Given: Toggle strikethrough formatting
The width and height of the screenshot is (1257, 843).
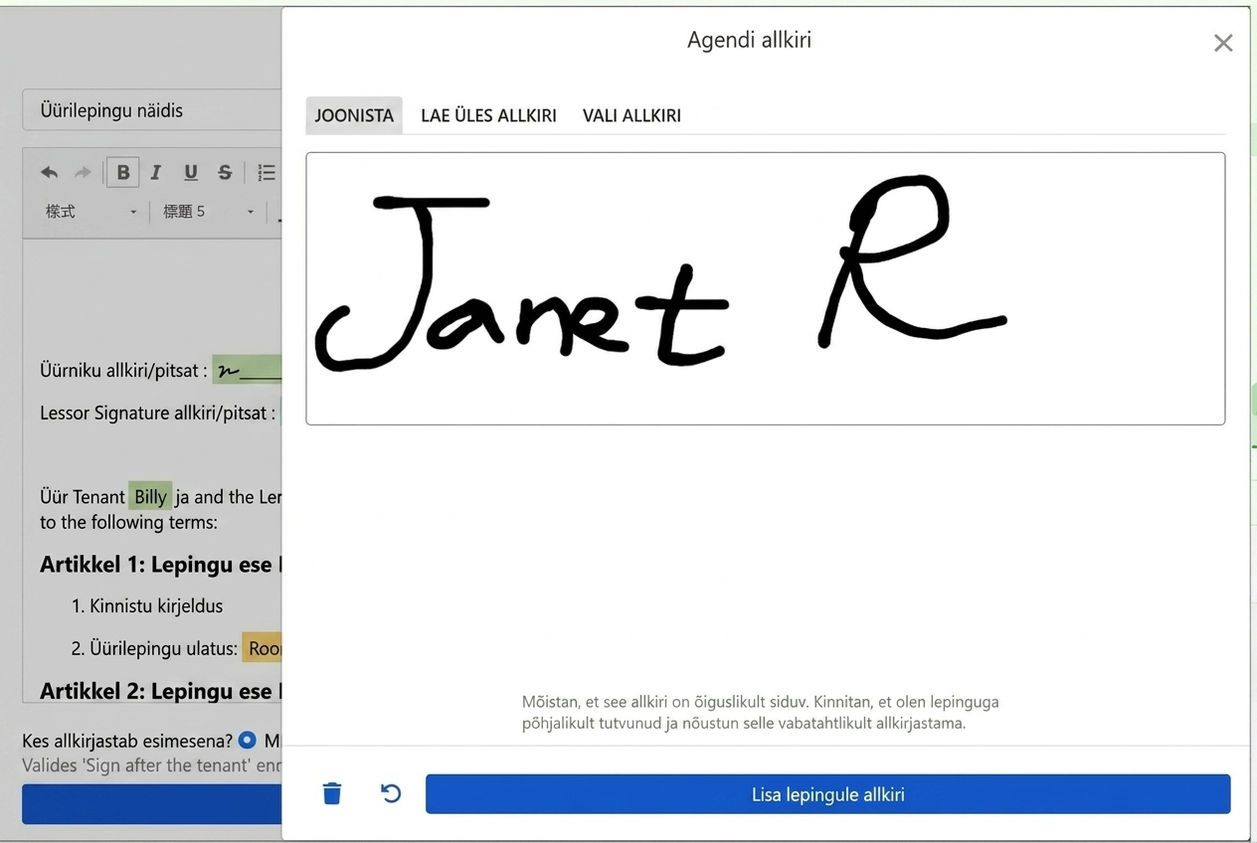Looking at the screenshot, I should click(224, 172).
